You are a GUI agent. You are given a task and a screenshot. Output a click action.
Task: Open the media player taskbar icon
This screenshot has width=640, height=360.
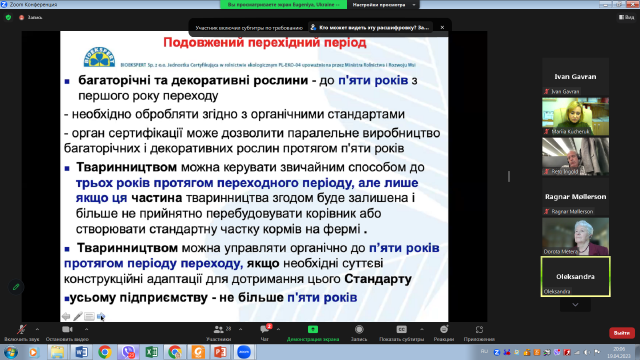coord(33,352)
